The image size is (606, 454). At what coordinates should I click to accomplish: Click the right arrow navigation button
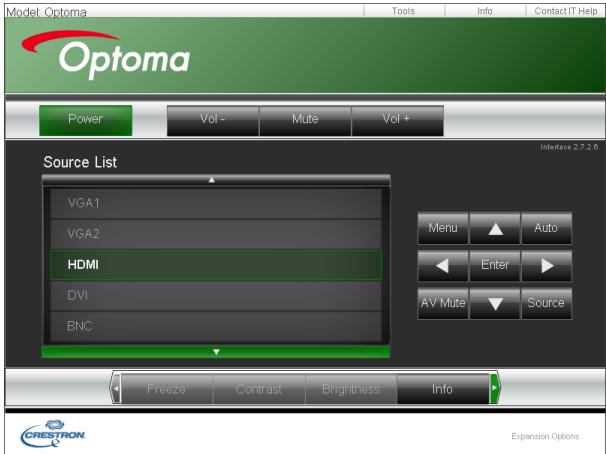pos(546,266)
